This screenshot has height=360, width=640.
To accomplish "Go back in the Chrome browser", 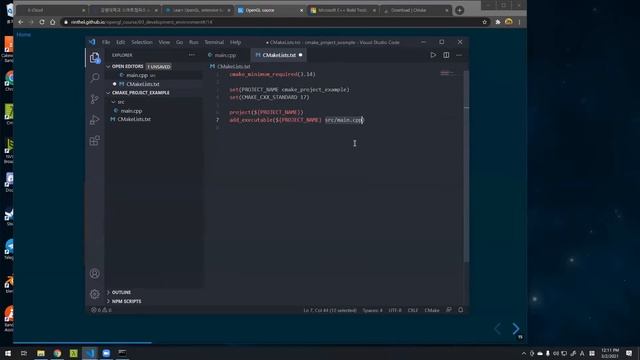I will 20,22.
